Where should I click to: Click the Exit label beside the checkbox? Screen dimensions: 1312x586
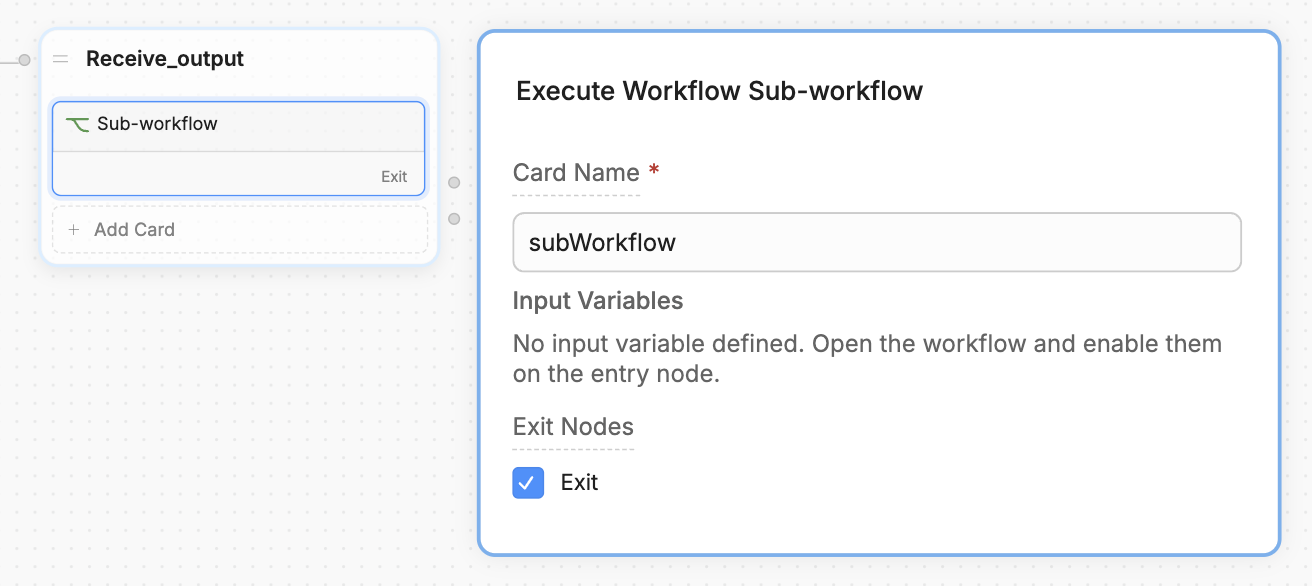tap(579, 482)
